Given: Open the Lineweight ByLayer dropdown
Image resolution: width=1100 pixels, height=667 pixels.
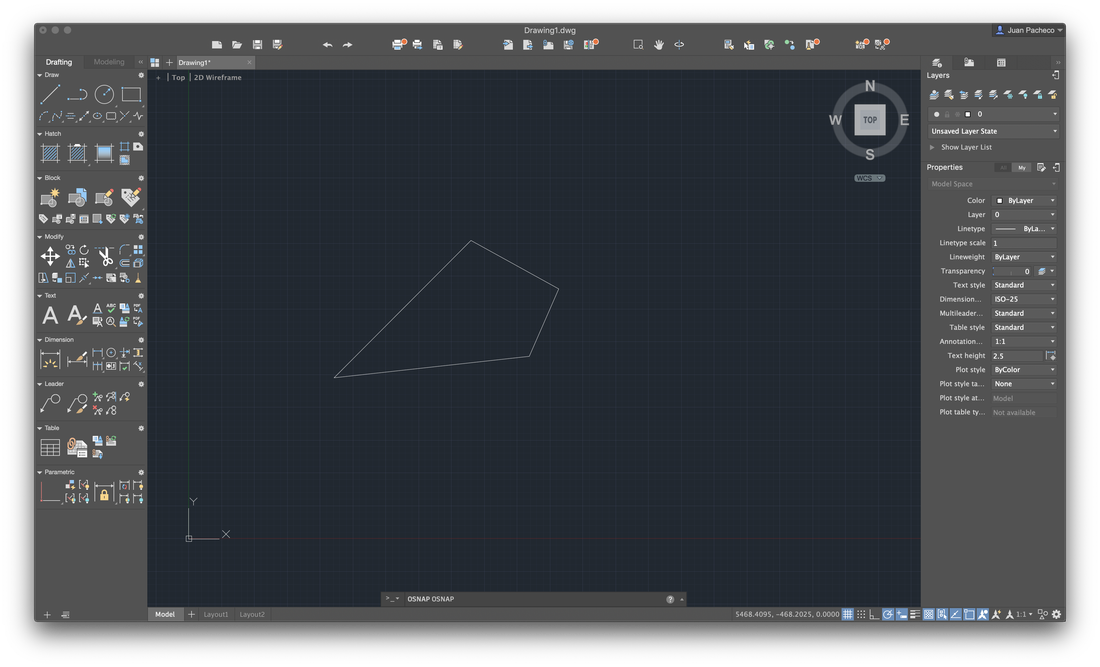Looking at the screenshot, I should point(1024,257).
